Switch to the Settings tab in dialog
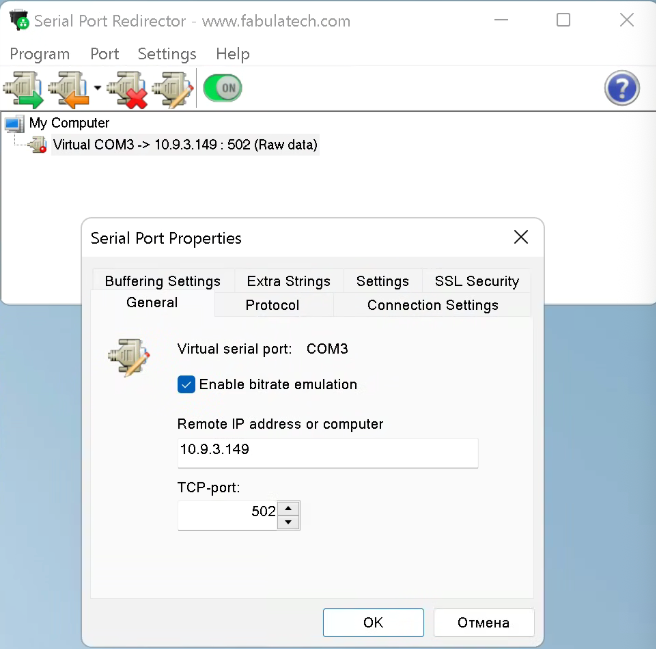The height and width of the screenshot is (649, 656). 382,281
